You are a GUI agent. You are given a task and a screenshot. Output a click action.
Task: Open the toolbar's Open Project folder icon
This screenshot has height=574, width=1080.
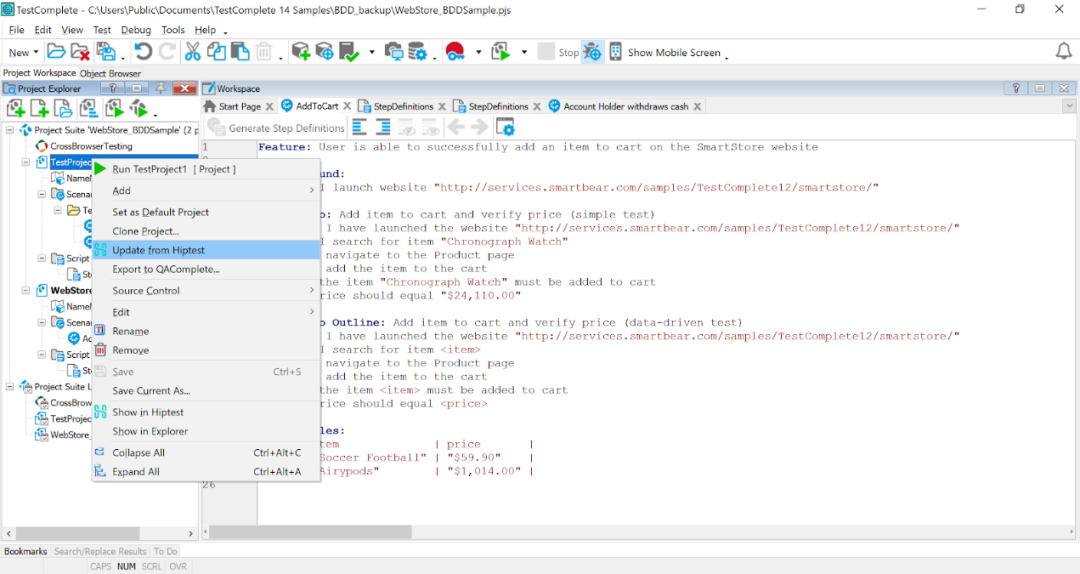tap(56, 52)
